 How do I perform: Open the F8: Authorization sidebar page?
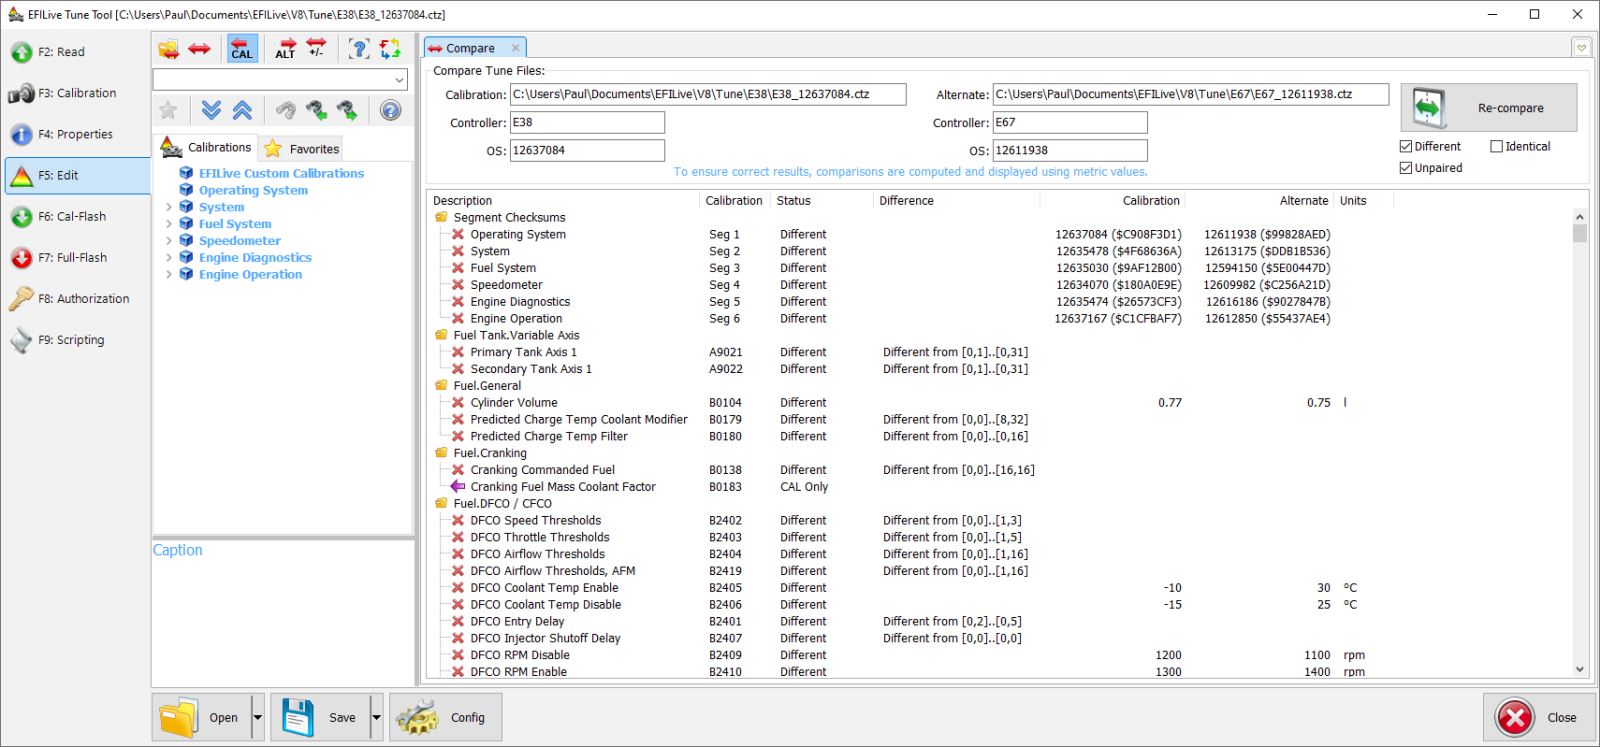tap(76, 298)
